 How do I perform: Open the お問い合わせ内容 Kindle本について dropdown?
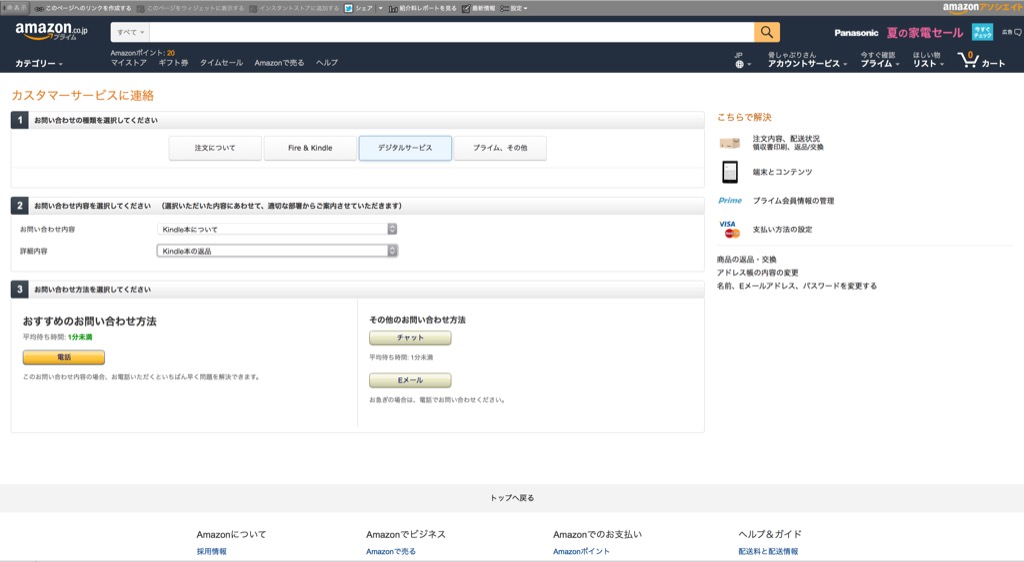pos(277,229)
